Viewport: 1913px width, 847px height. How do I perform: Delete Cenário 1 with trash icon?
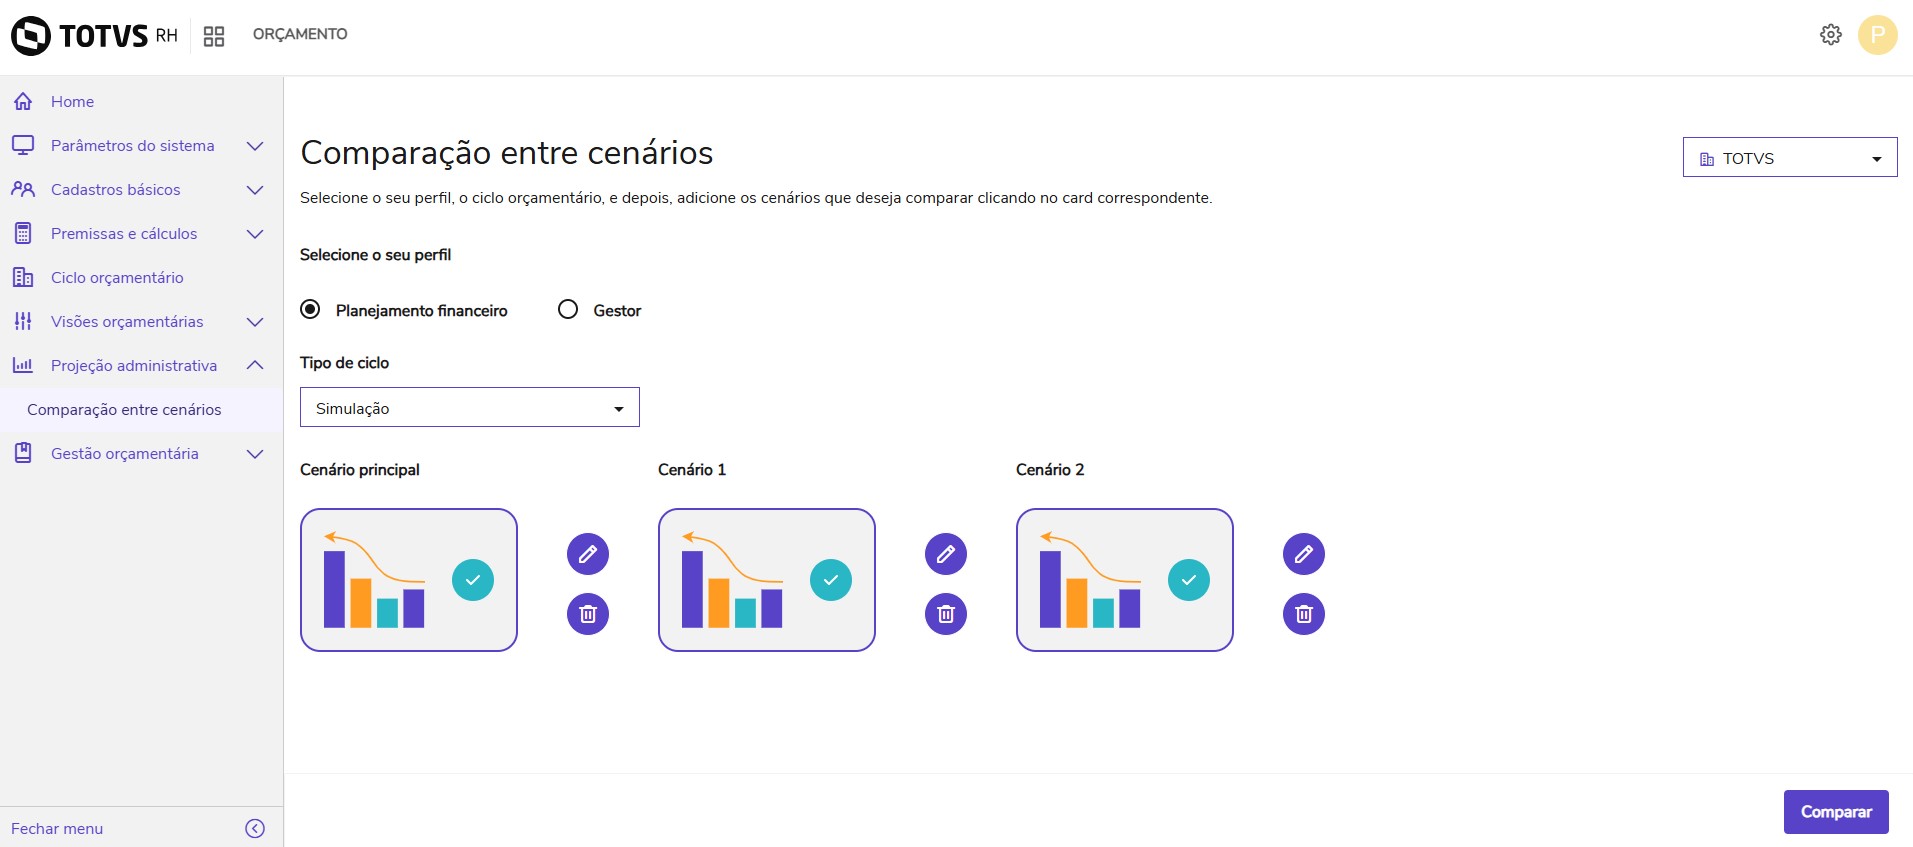point(946,614)
